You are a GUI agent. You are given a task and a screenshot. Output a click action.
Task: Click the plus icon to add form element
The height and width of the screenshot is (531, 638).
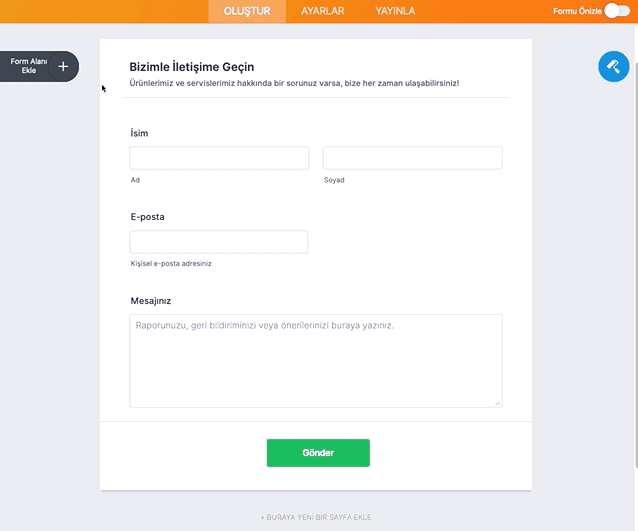[x=63, y=66]
